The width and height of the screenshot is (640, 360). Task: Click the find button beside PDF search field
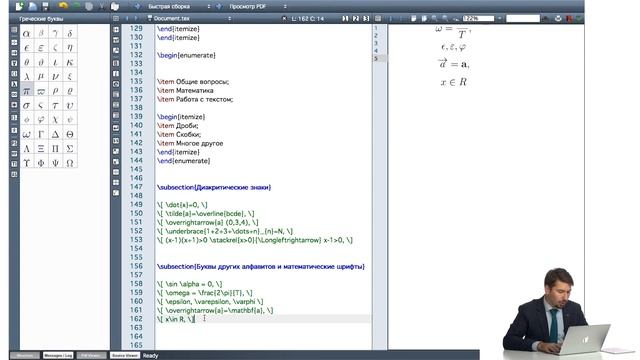[x=545, y=18]
